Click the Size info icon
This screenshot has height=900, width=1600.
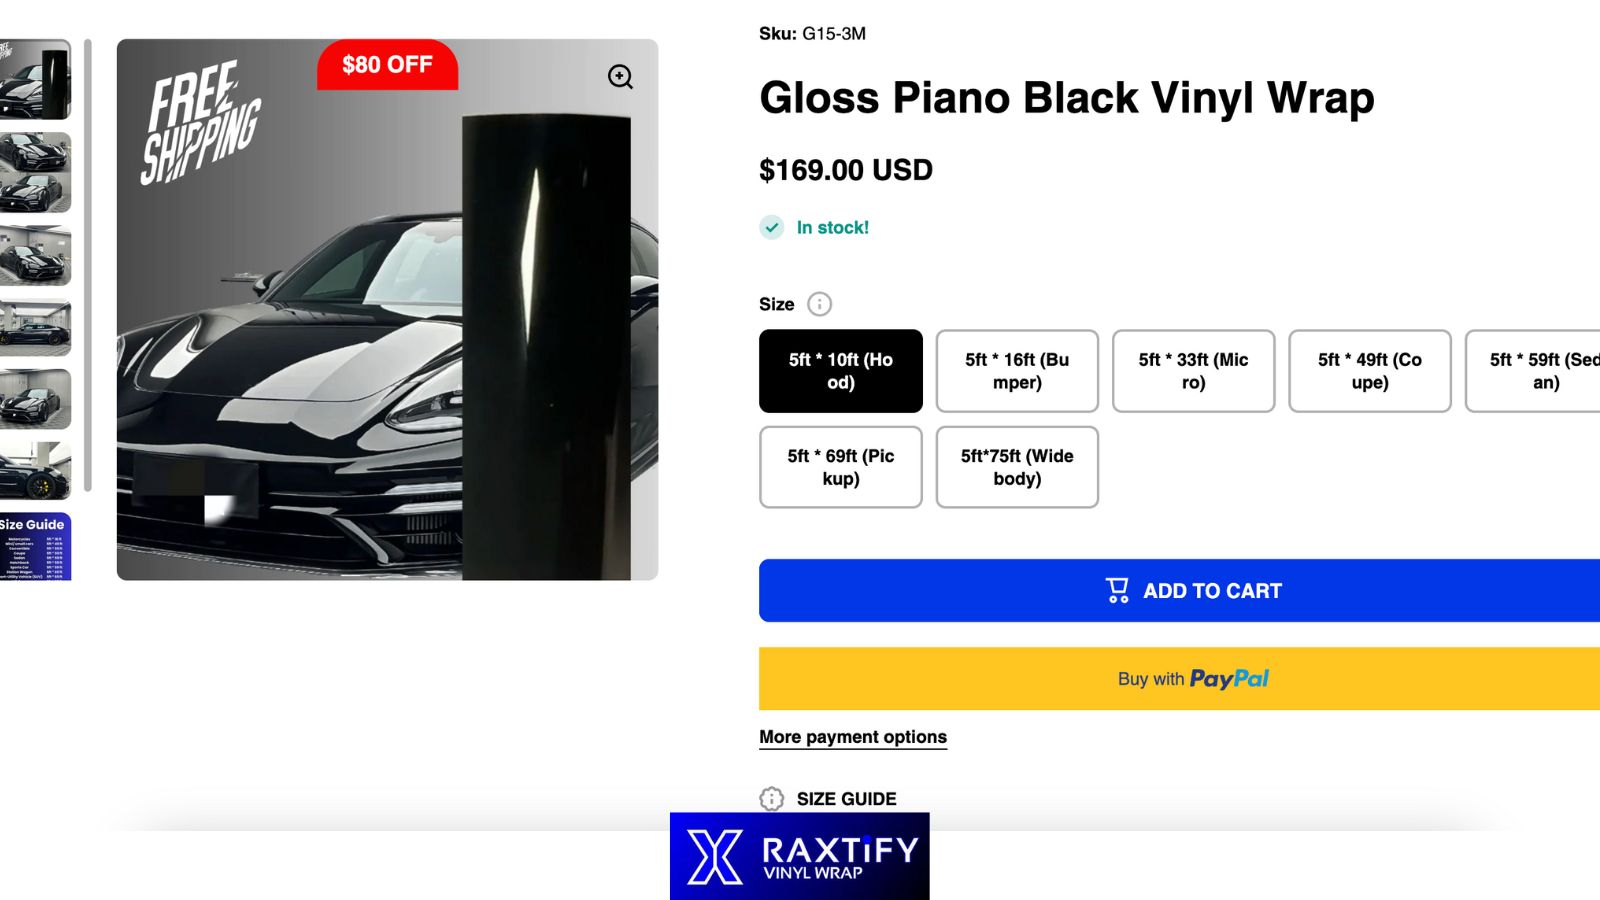(819, 304)
